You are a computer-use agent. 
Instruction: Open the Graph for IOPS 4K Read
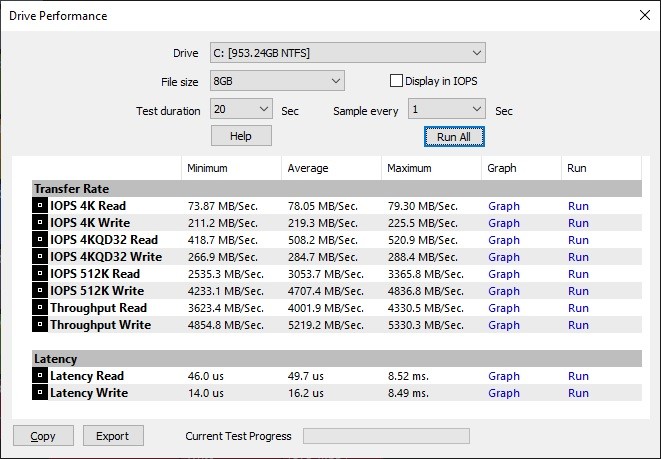[x=504, y=206]
